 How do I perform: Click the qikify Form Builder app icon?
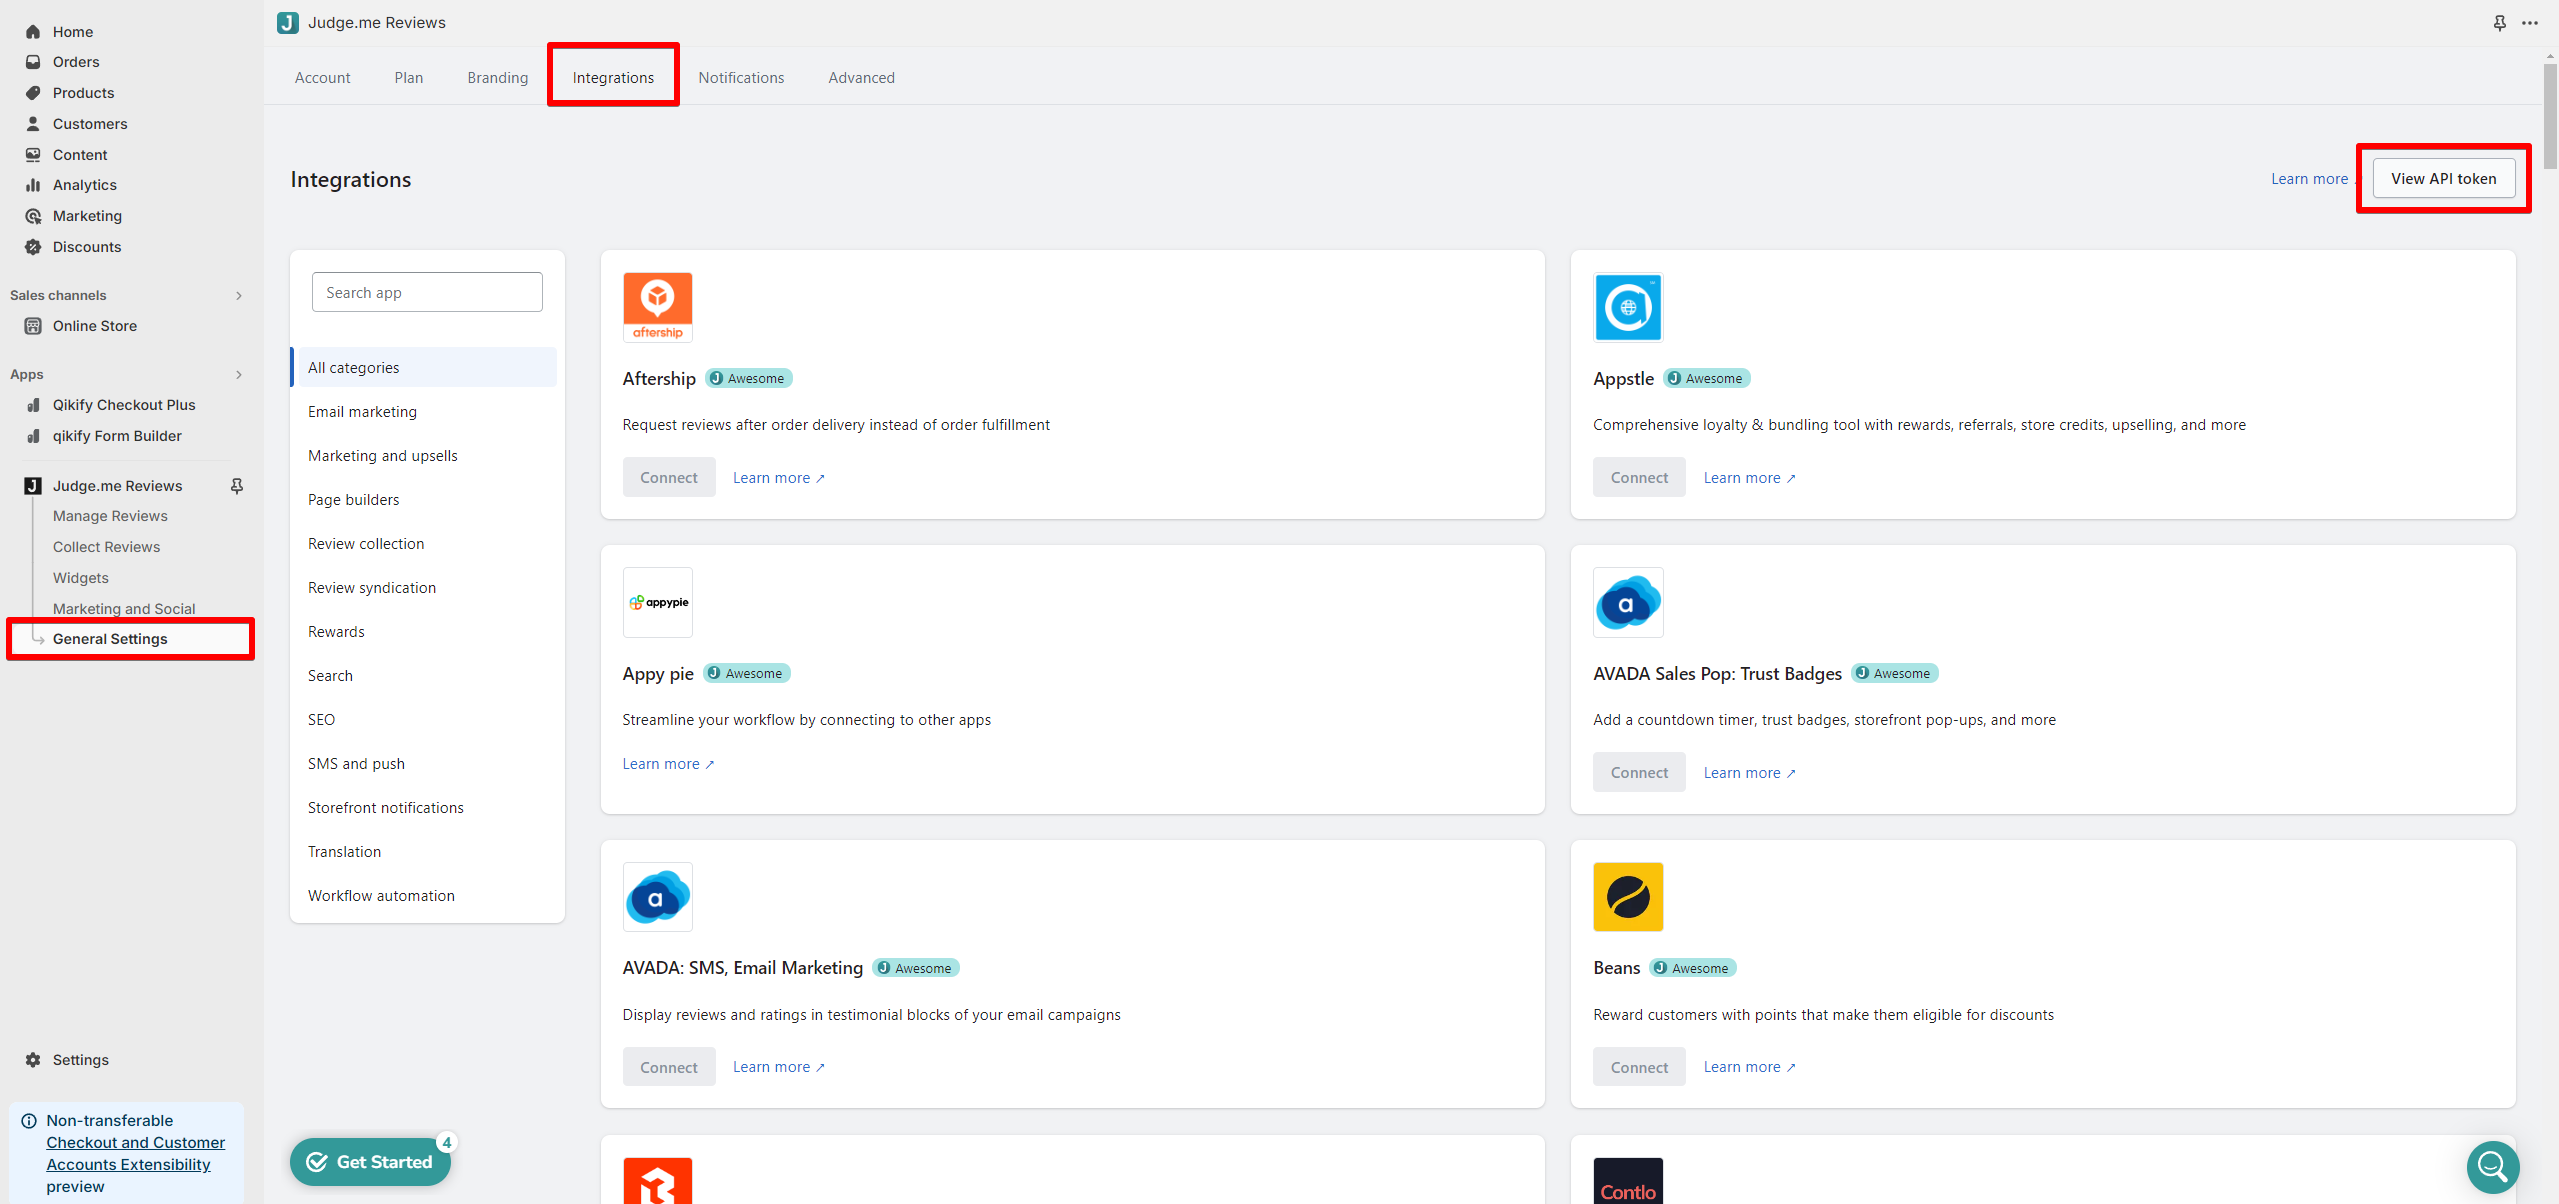point(33,436)
